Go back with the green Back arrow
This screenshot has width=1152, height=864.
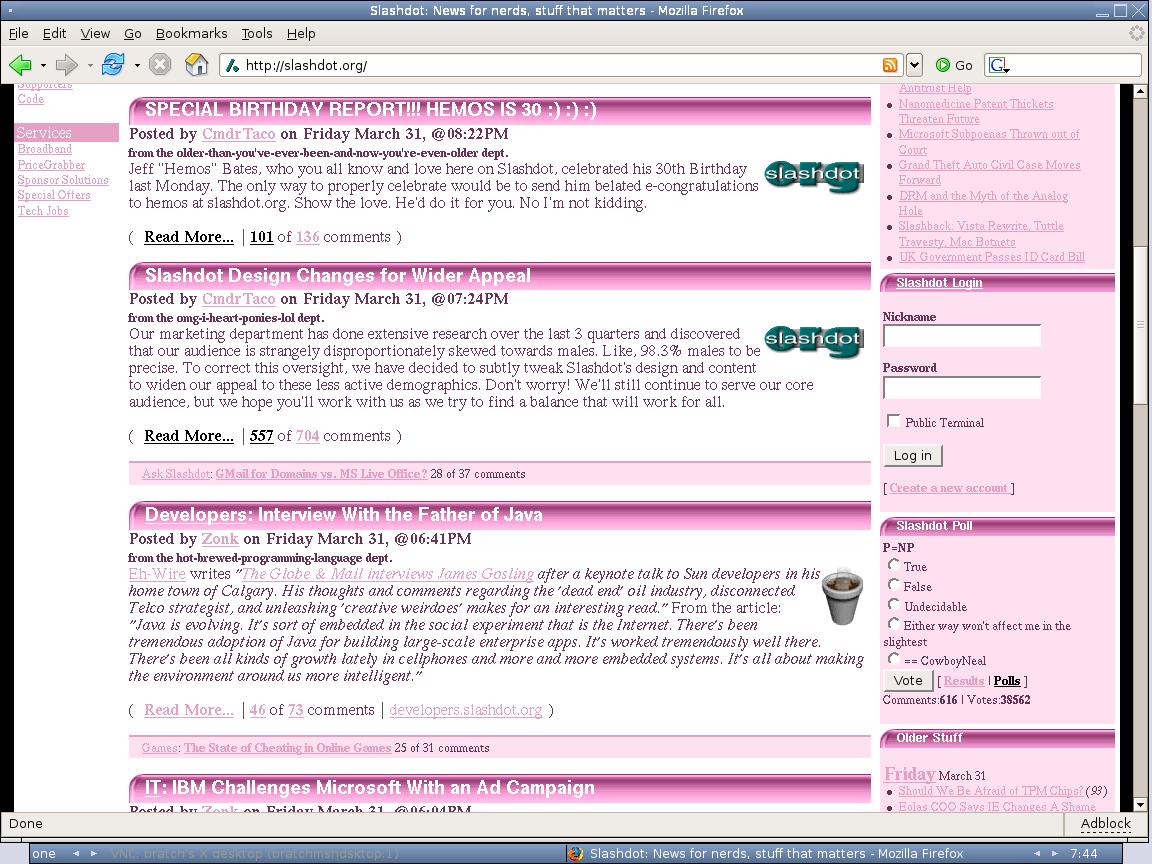coord(20,65)
